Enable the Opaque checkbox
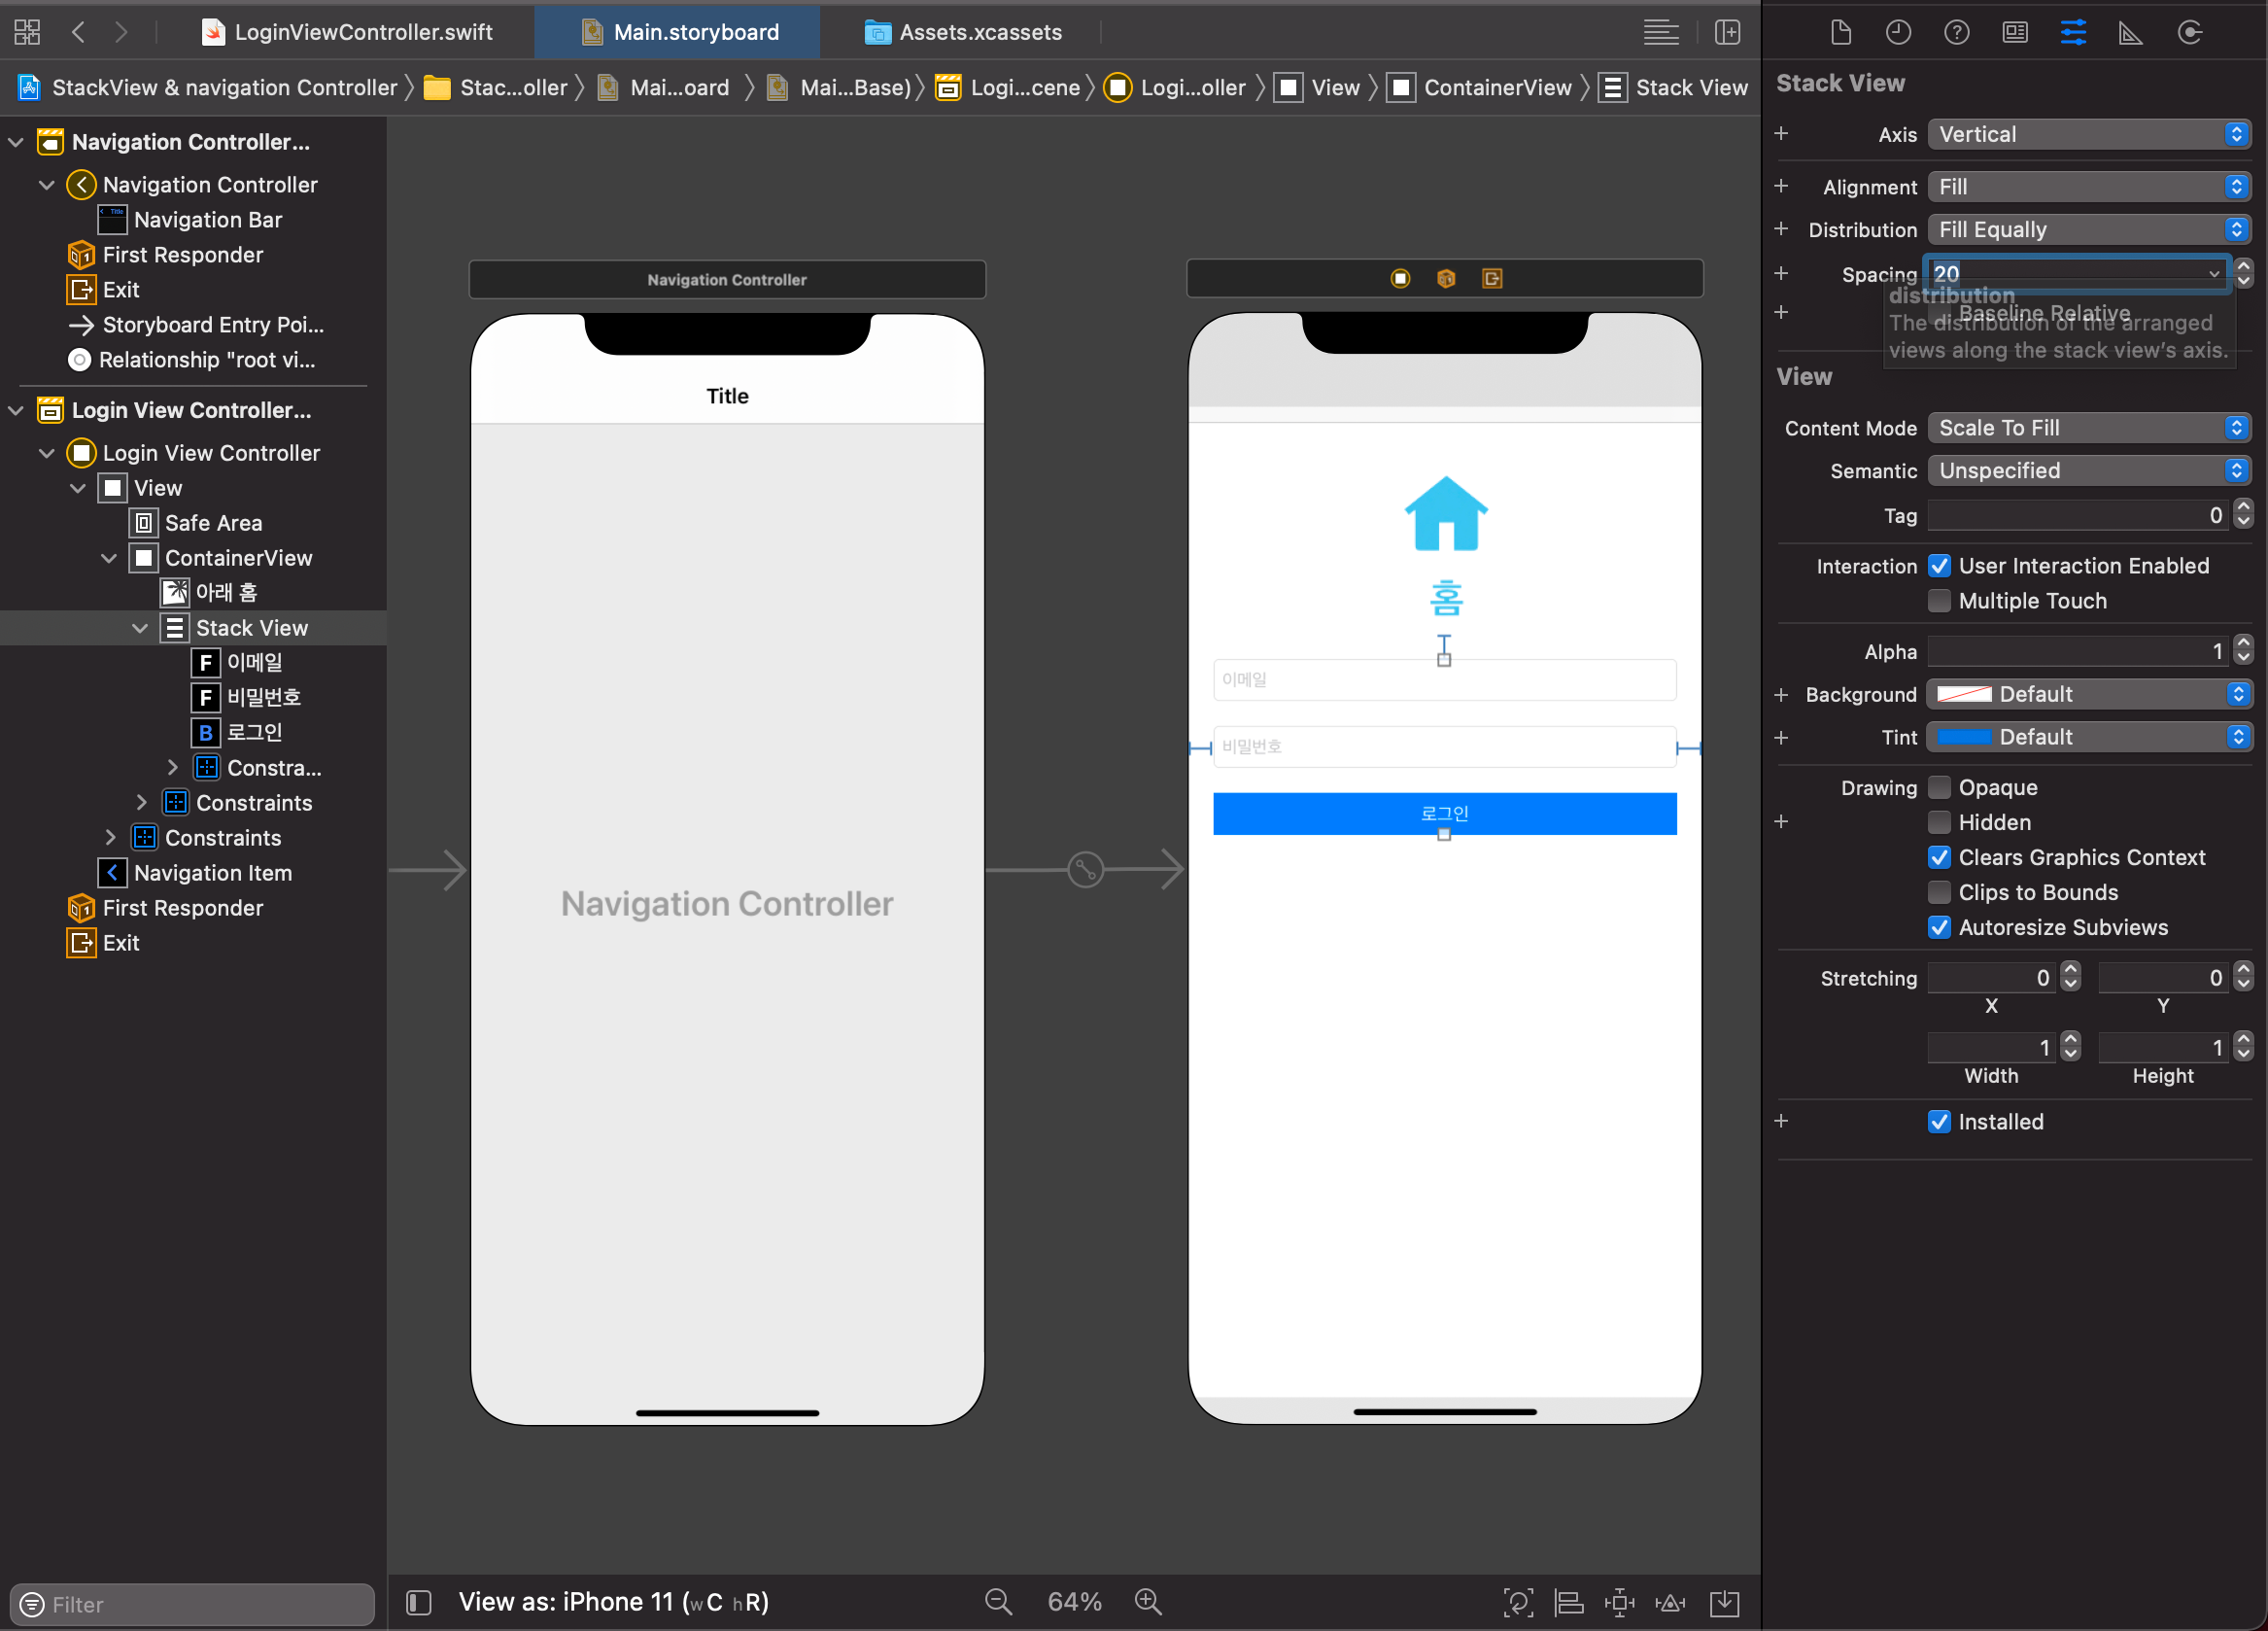 coord(1939,788)
